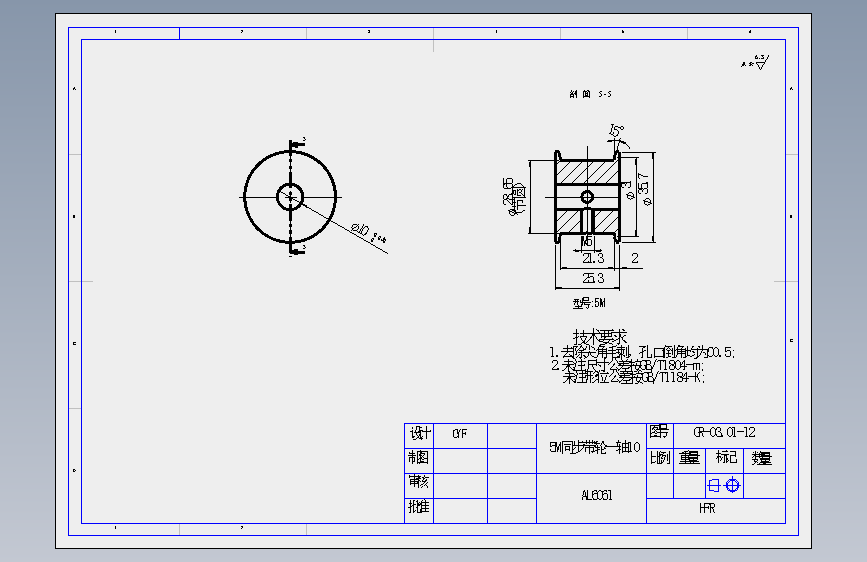The width and height of the screenshot is (867, 562).
Task: Click the lower section cut arrow on front view
Action: 297,251
